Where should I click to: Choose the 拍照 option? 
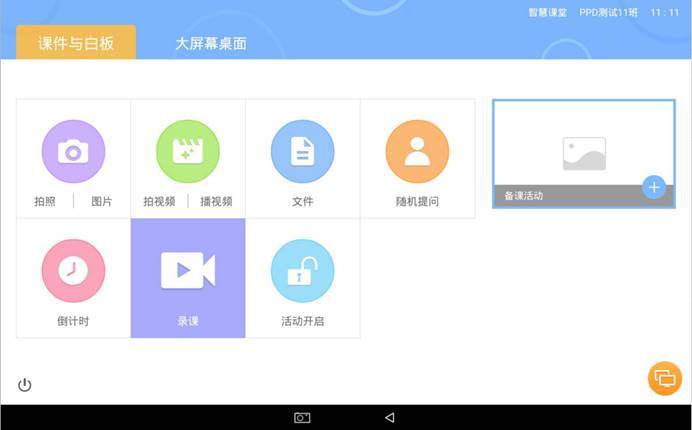[45, 201]
